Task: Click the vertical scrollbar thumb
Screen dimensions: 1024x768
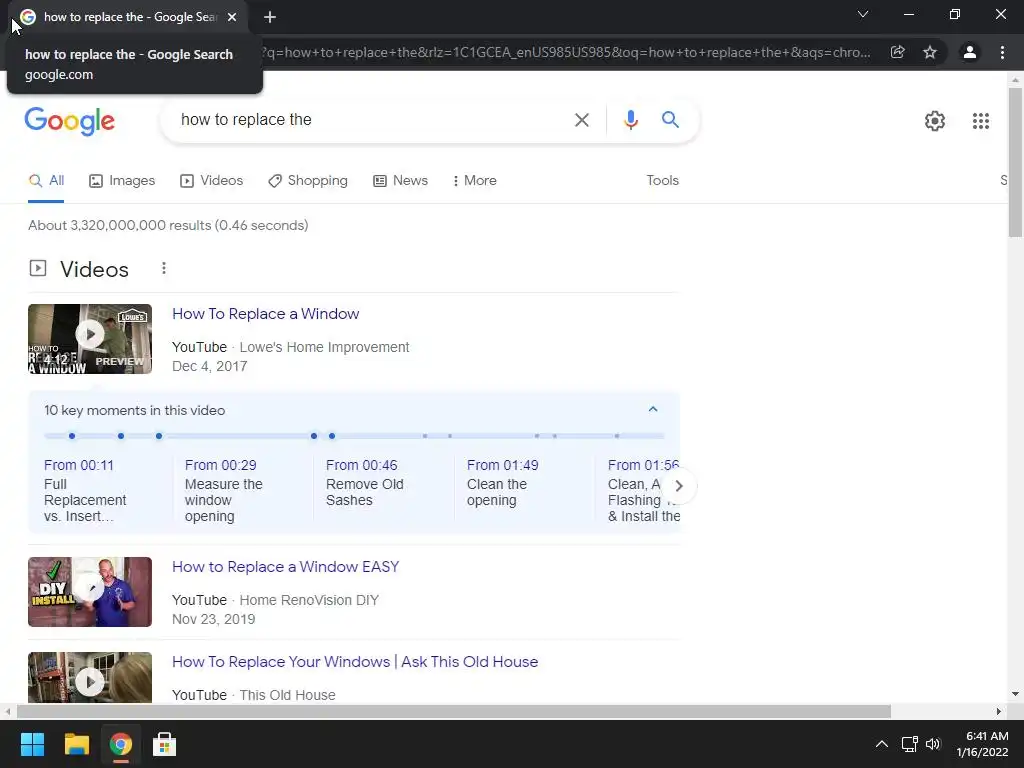Action: tap(1015, 162)
